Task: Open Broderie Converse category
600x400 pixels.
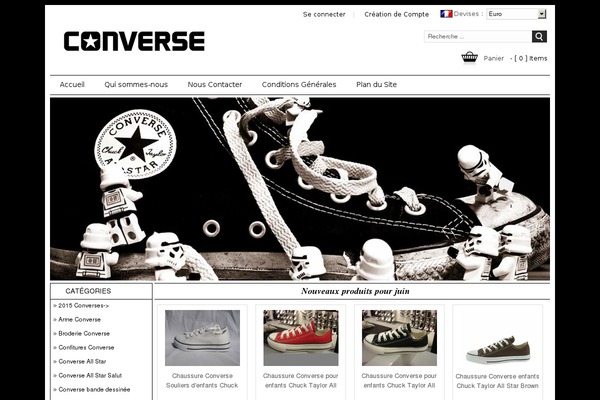Action: (x=82, y=333)
